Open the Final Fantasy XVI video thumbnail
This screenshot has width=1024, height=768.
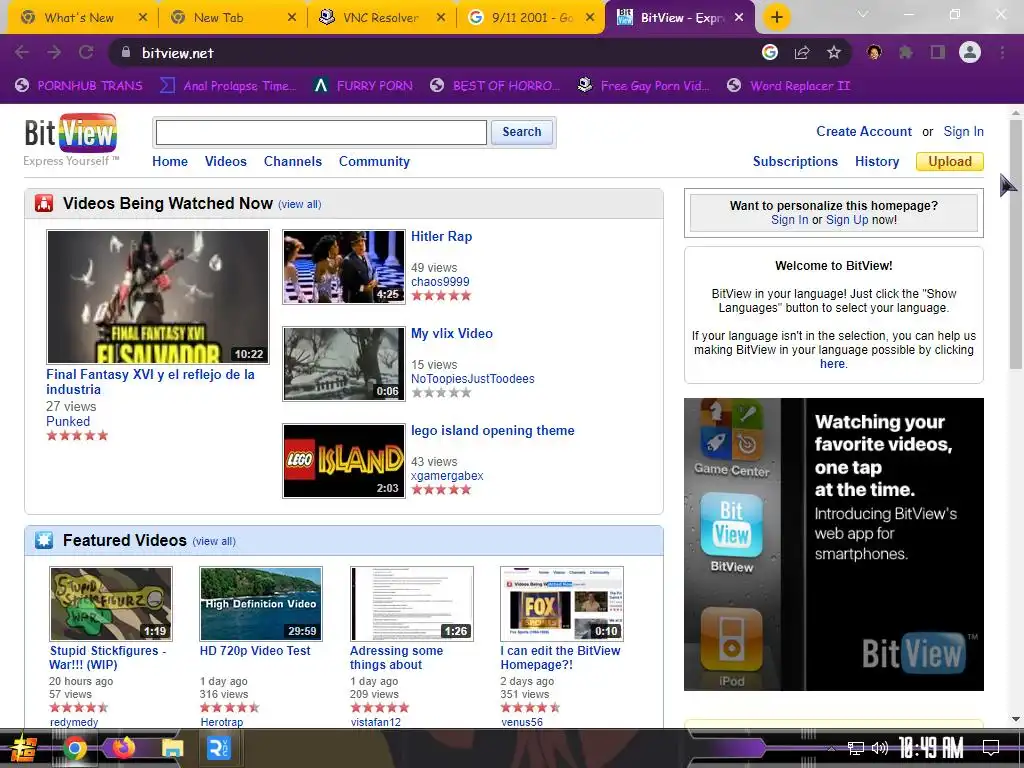click(158, 296)
